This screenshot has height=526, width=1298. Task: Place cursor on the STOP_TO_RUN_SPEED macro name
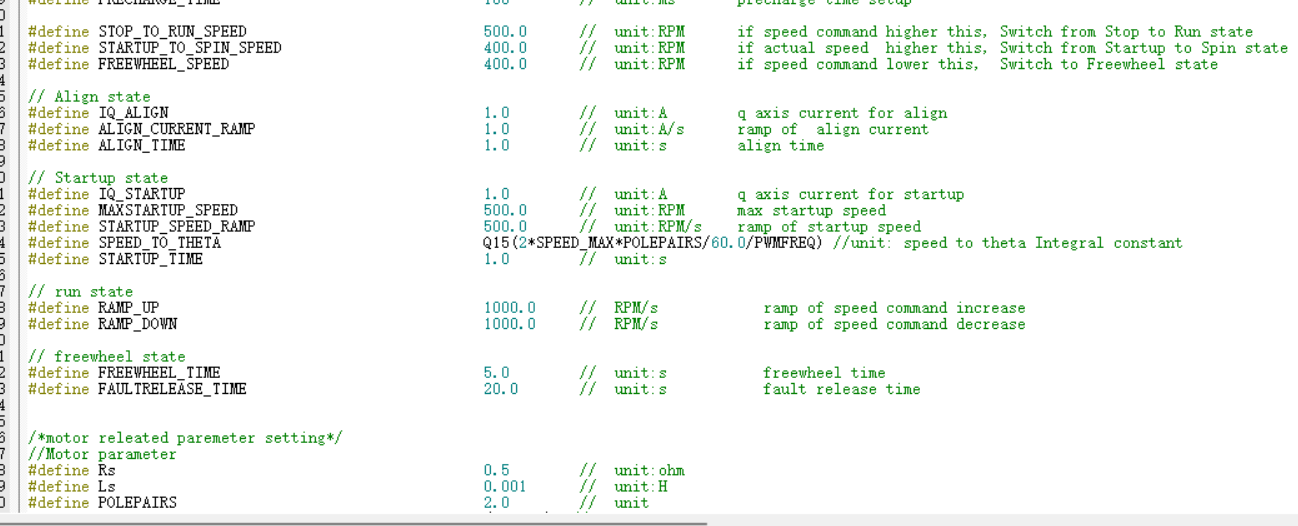171,32
